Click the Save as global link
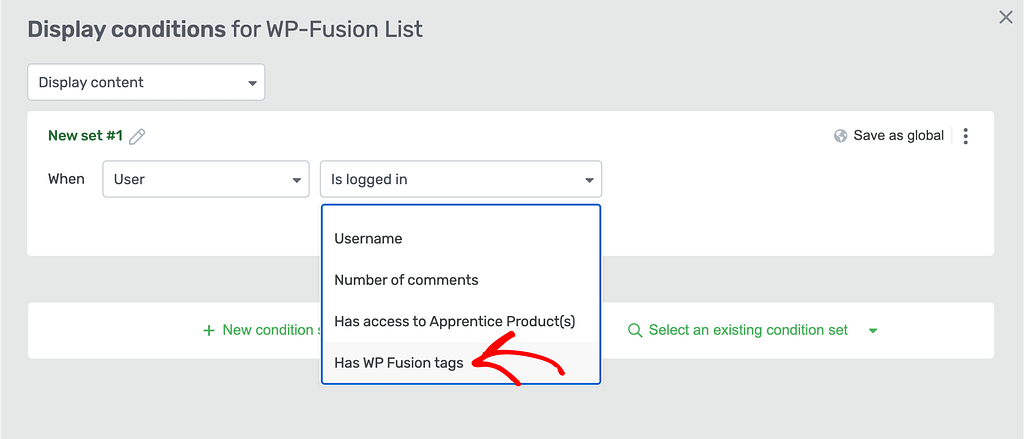Screen dimensions: 1024x439 coord(898,136)
